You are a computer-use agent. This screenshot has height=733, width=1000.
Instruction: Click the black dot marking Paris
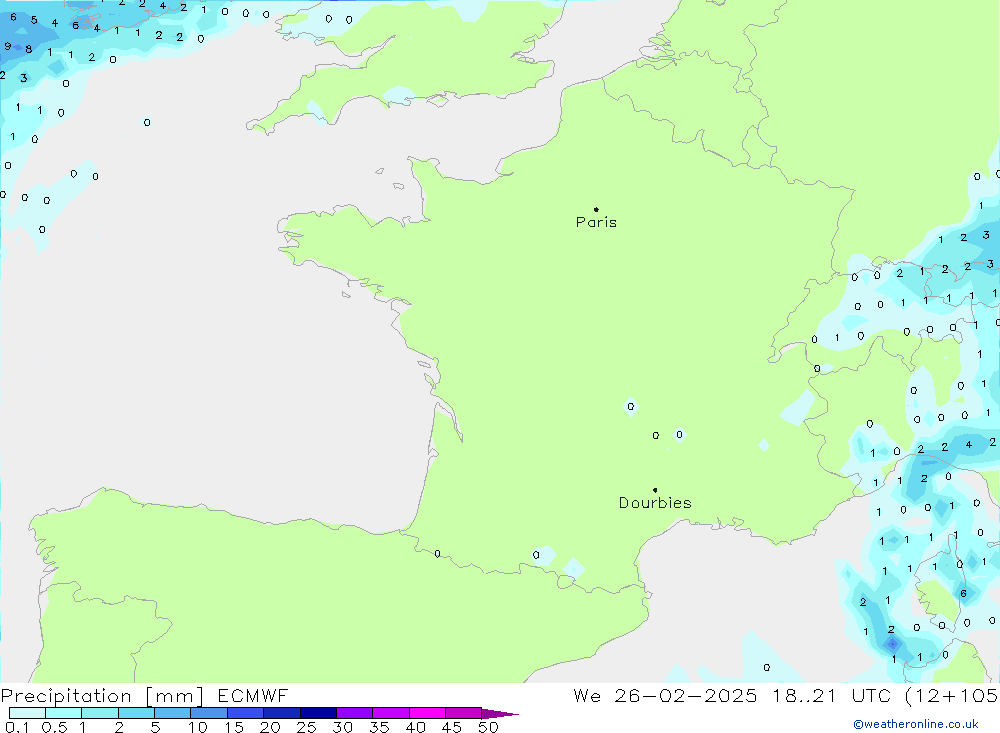pos(596,209)
